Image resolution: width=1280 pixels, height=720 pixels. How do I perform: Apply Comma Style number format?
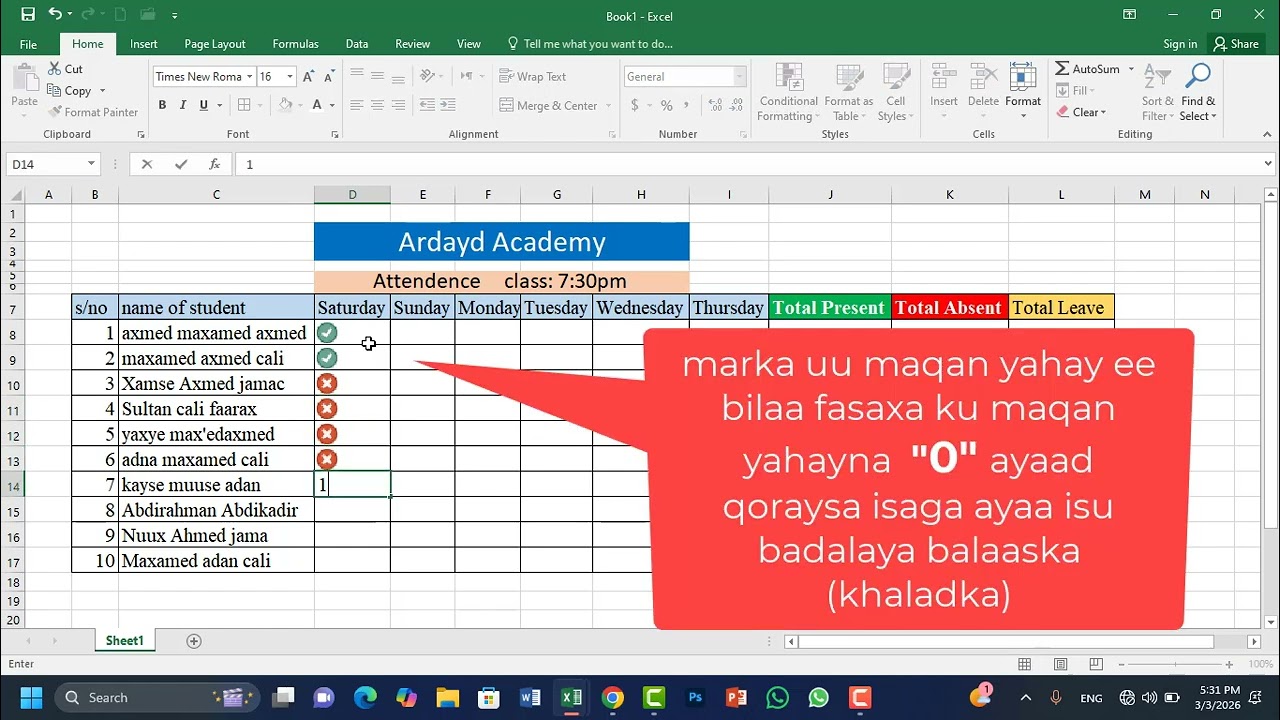coord(689,105)
